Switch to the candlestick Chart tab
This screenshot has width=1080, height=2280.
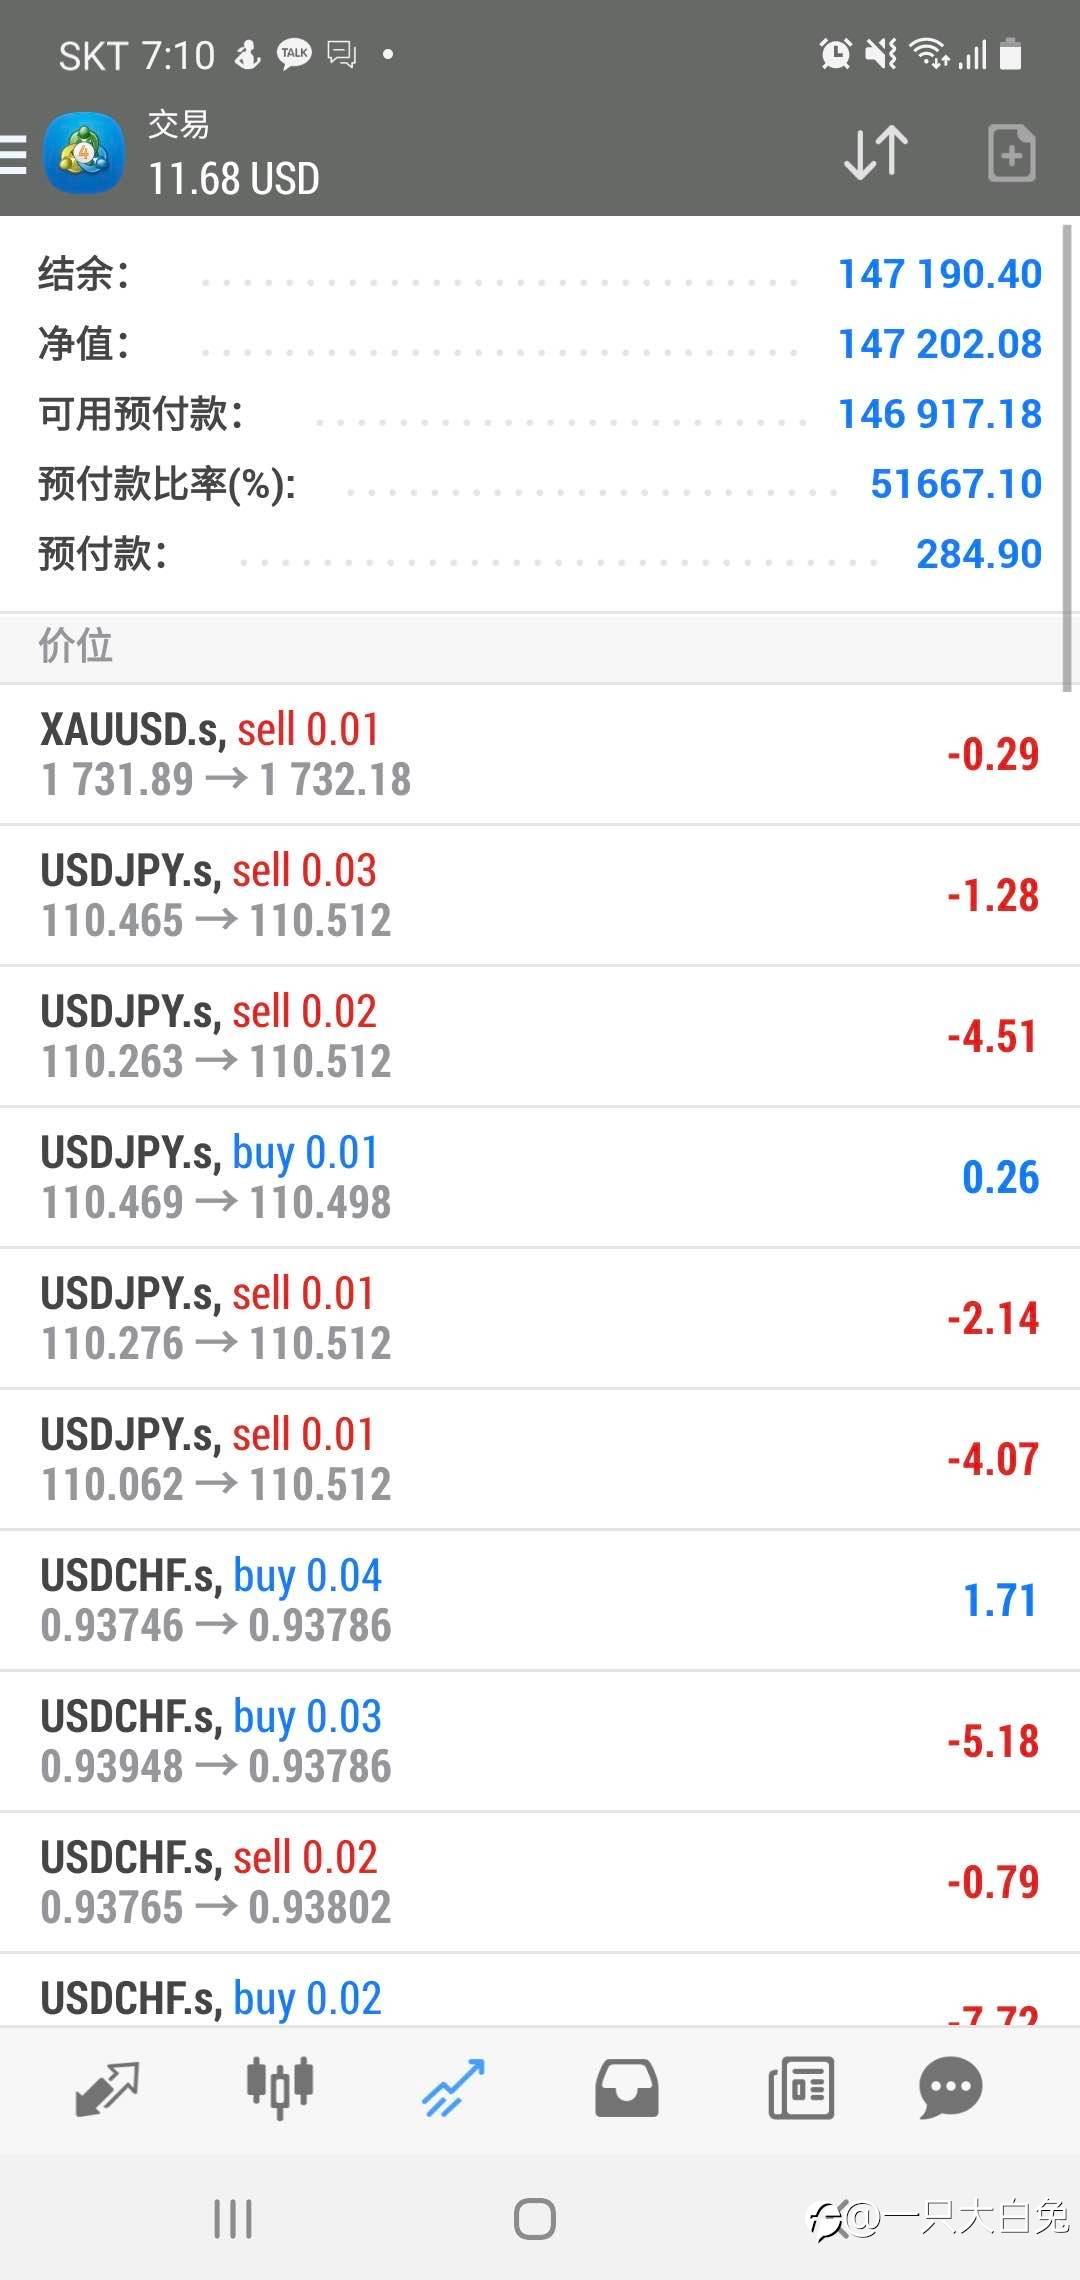point(280,2088)
